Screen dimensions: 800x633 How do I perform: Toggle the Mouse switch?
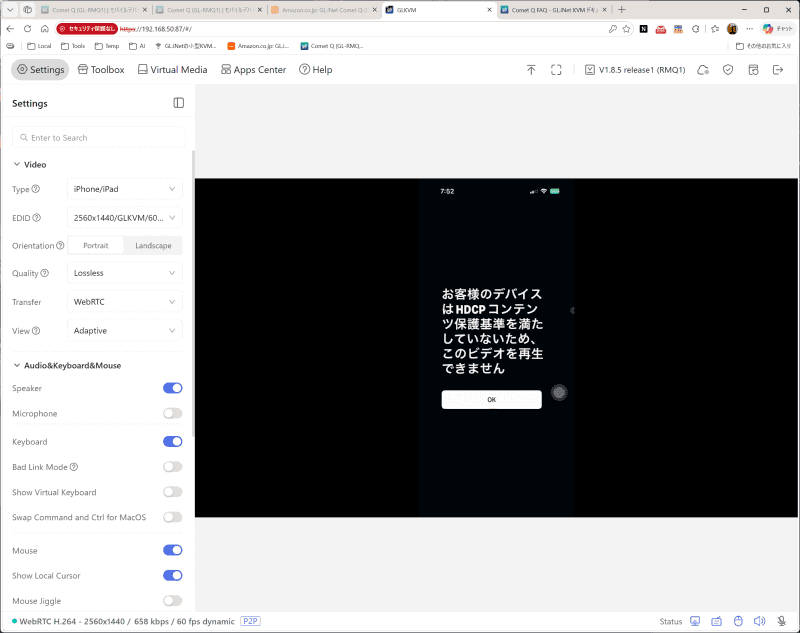tap(172, 550)
